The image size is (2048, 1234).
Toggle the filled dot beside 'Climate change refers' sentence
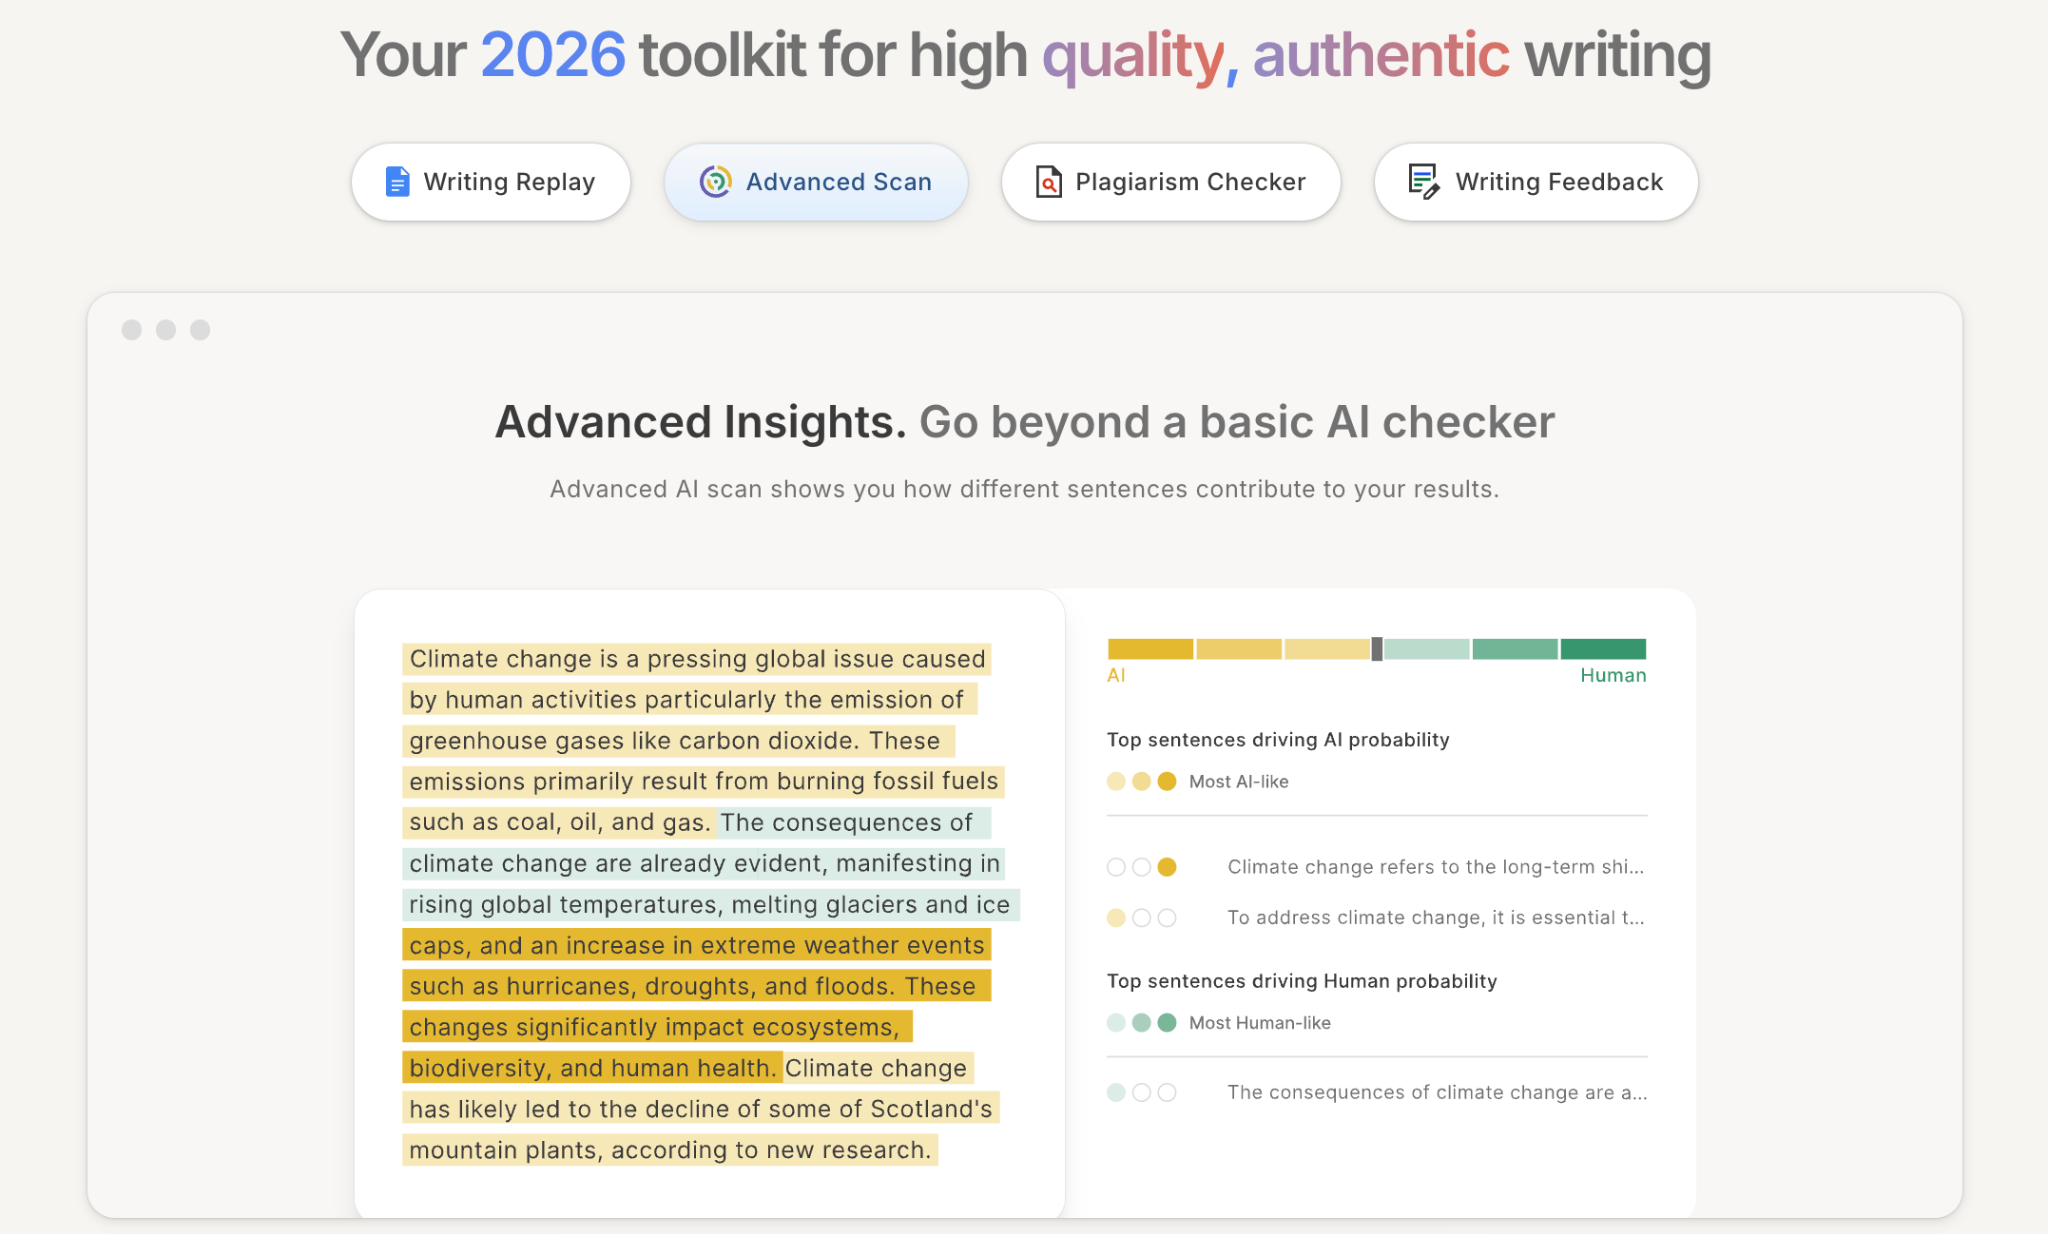click(x=1169, y=867)
